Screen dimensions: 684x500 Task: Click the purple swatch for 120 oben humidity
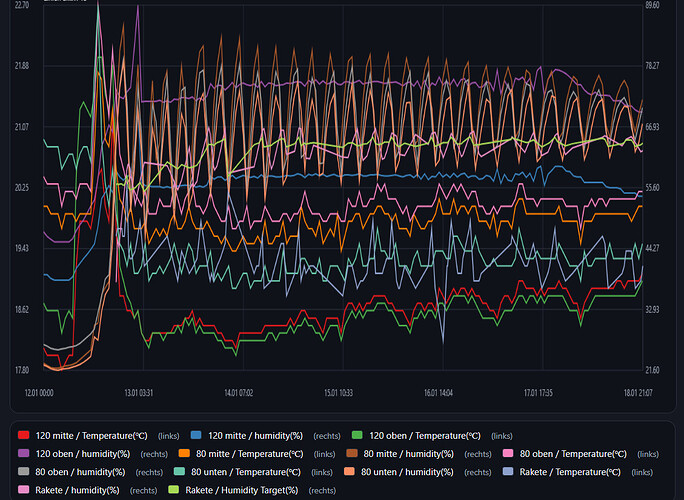click(x=24, y=454)
